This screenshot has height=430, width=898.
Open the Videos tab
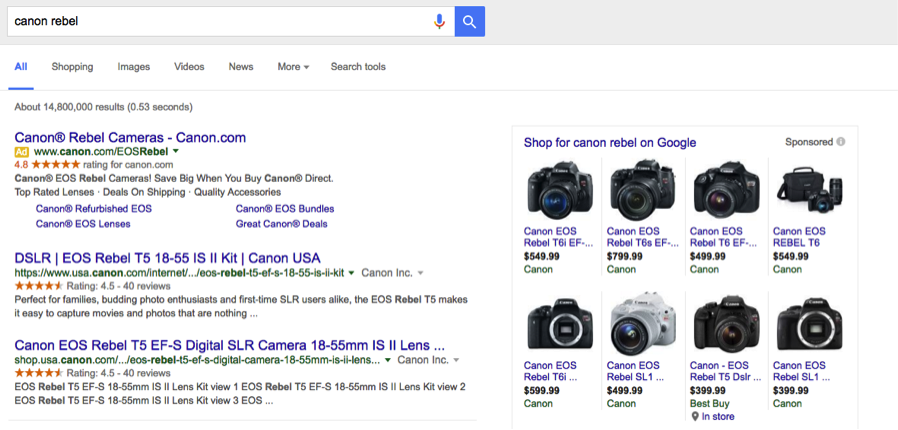coord(189,67)
